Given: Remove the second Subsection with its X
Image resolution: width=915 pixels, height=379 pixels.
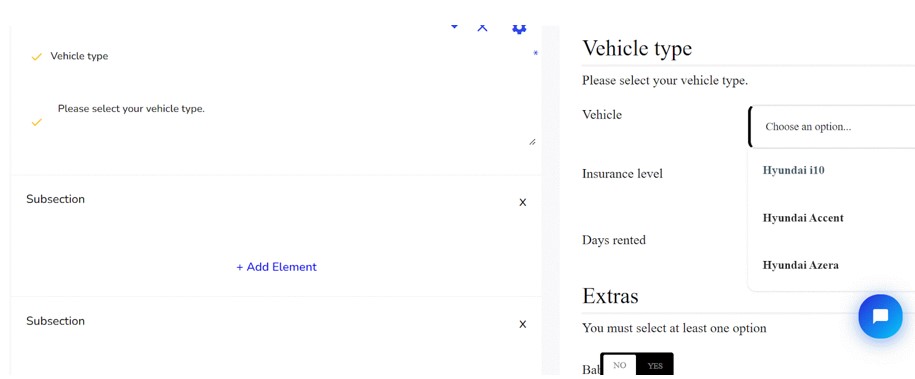Looking at the screenshot, I should click(x=523, y=324).
